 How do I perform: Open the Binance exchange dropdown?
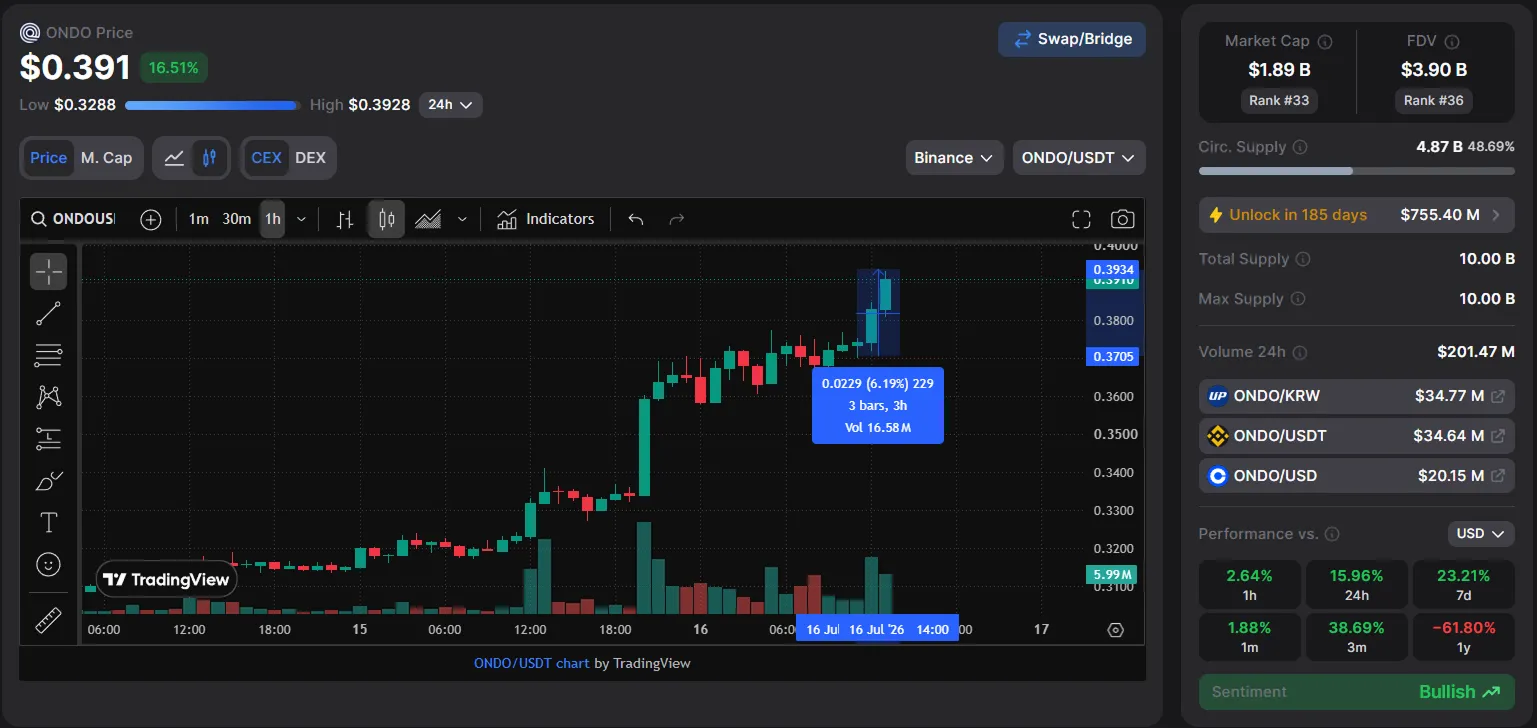click(x=954, y=158)
